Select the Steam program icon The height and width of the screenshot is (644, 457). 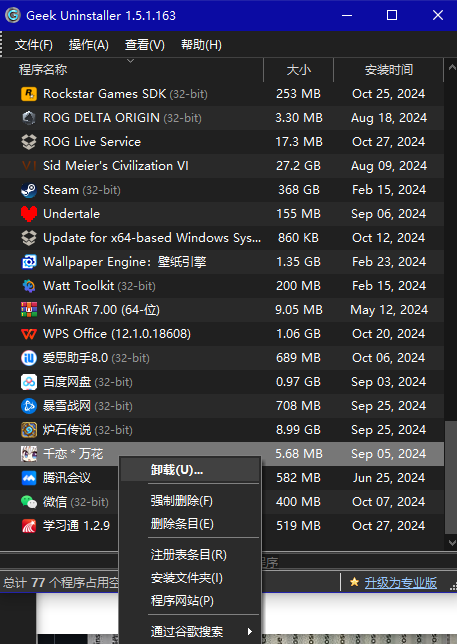tap(29, 190)
